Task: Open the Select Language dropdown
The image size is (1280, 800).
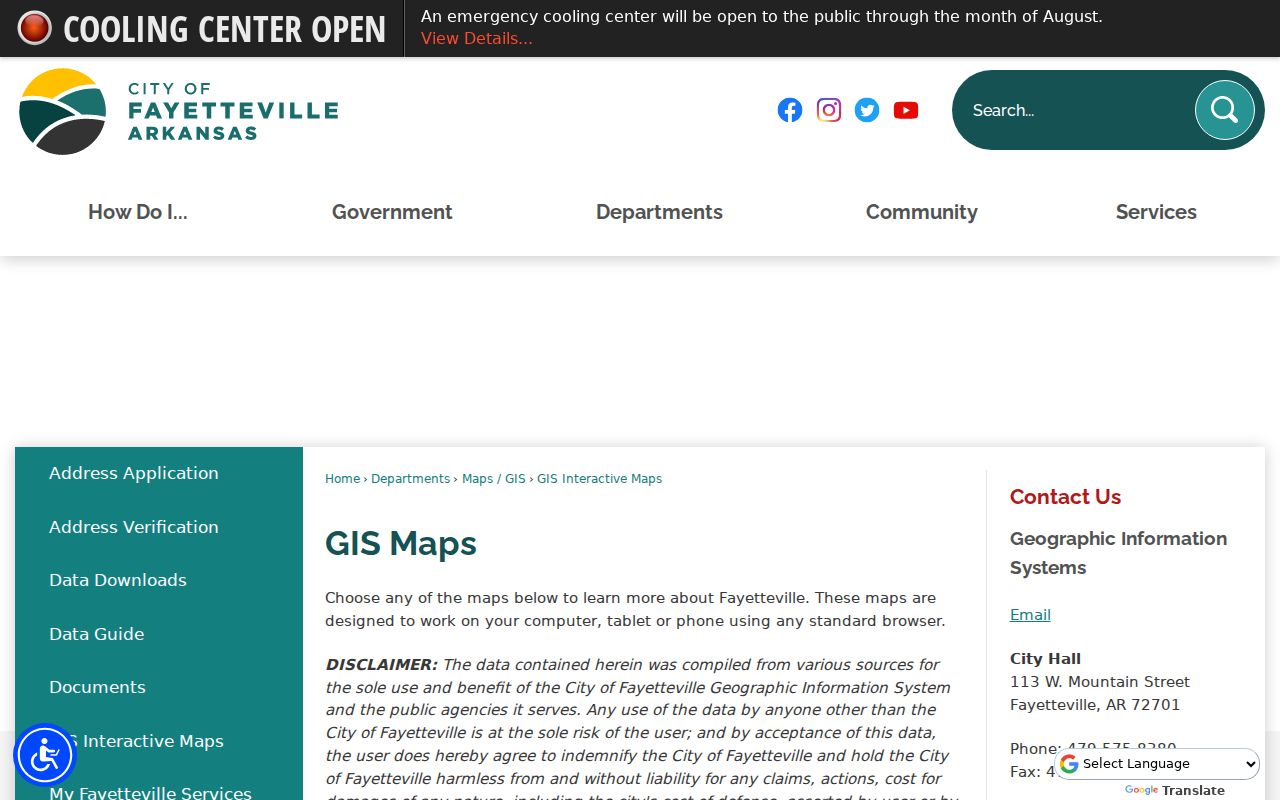Action: point(1158,764)
